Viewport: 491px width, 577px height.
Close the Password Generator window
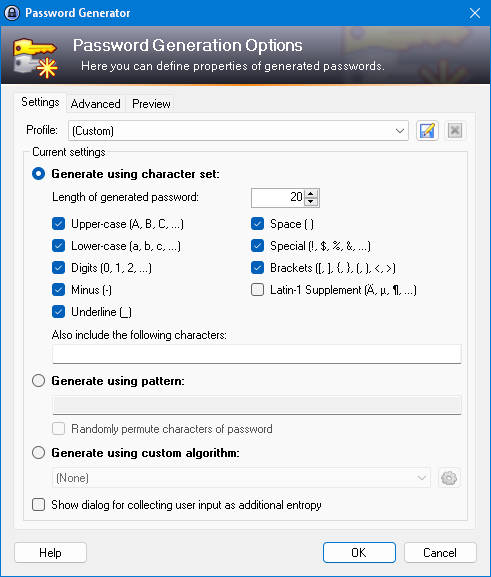point(475,13)
